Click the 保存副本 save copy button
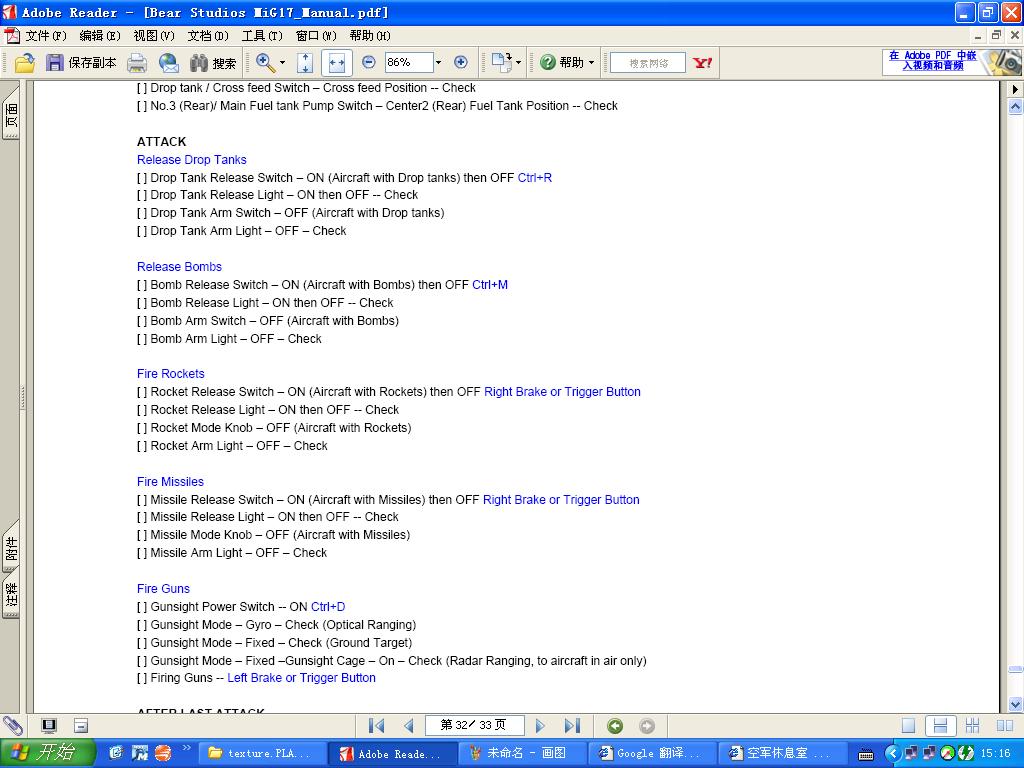The image size is (1024, 768). (x=81, y=63)
